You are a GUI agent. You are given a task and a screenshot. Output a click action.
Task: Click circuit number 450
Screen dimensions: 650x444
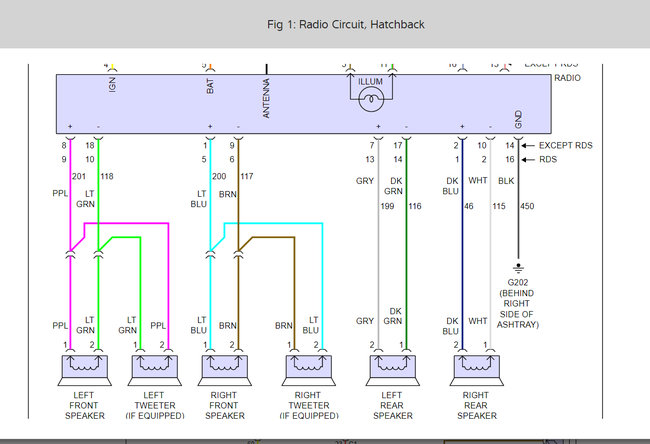coord(527,206)
